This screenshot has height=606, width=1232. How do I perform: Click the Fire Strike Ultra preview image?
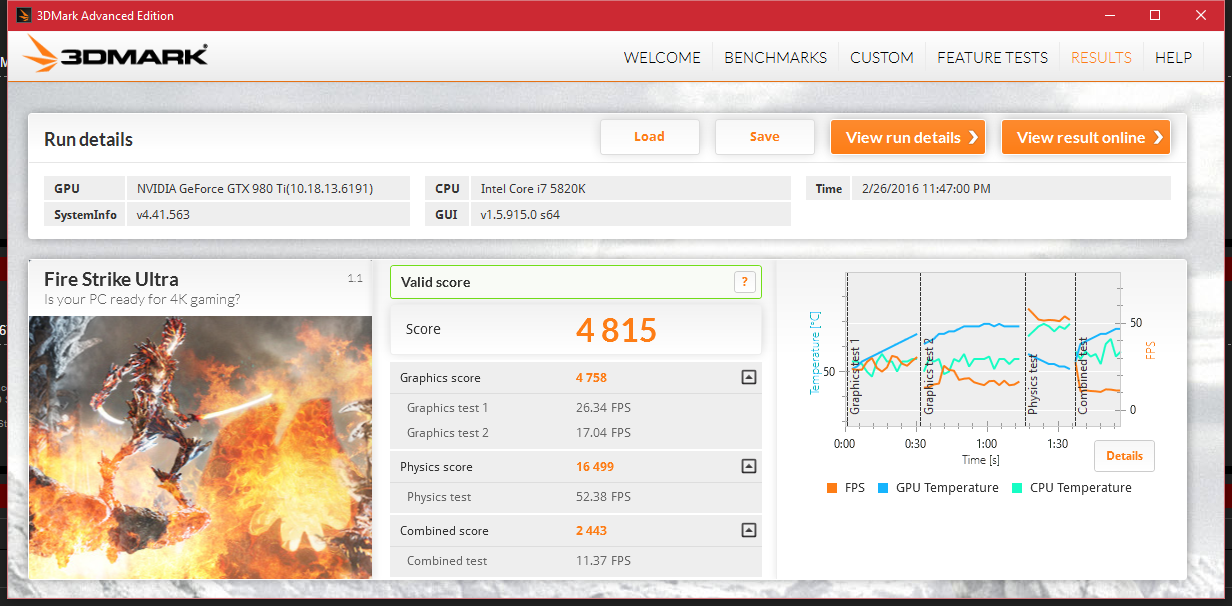pos(200,446)
